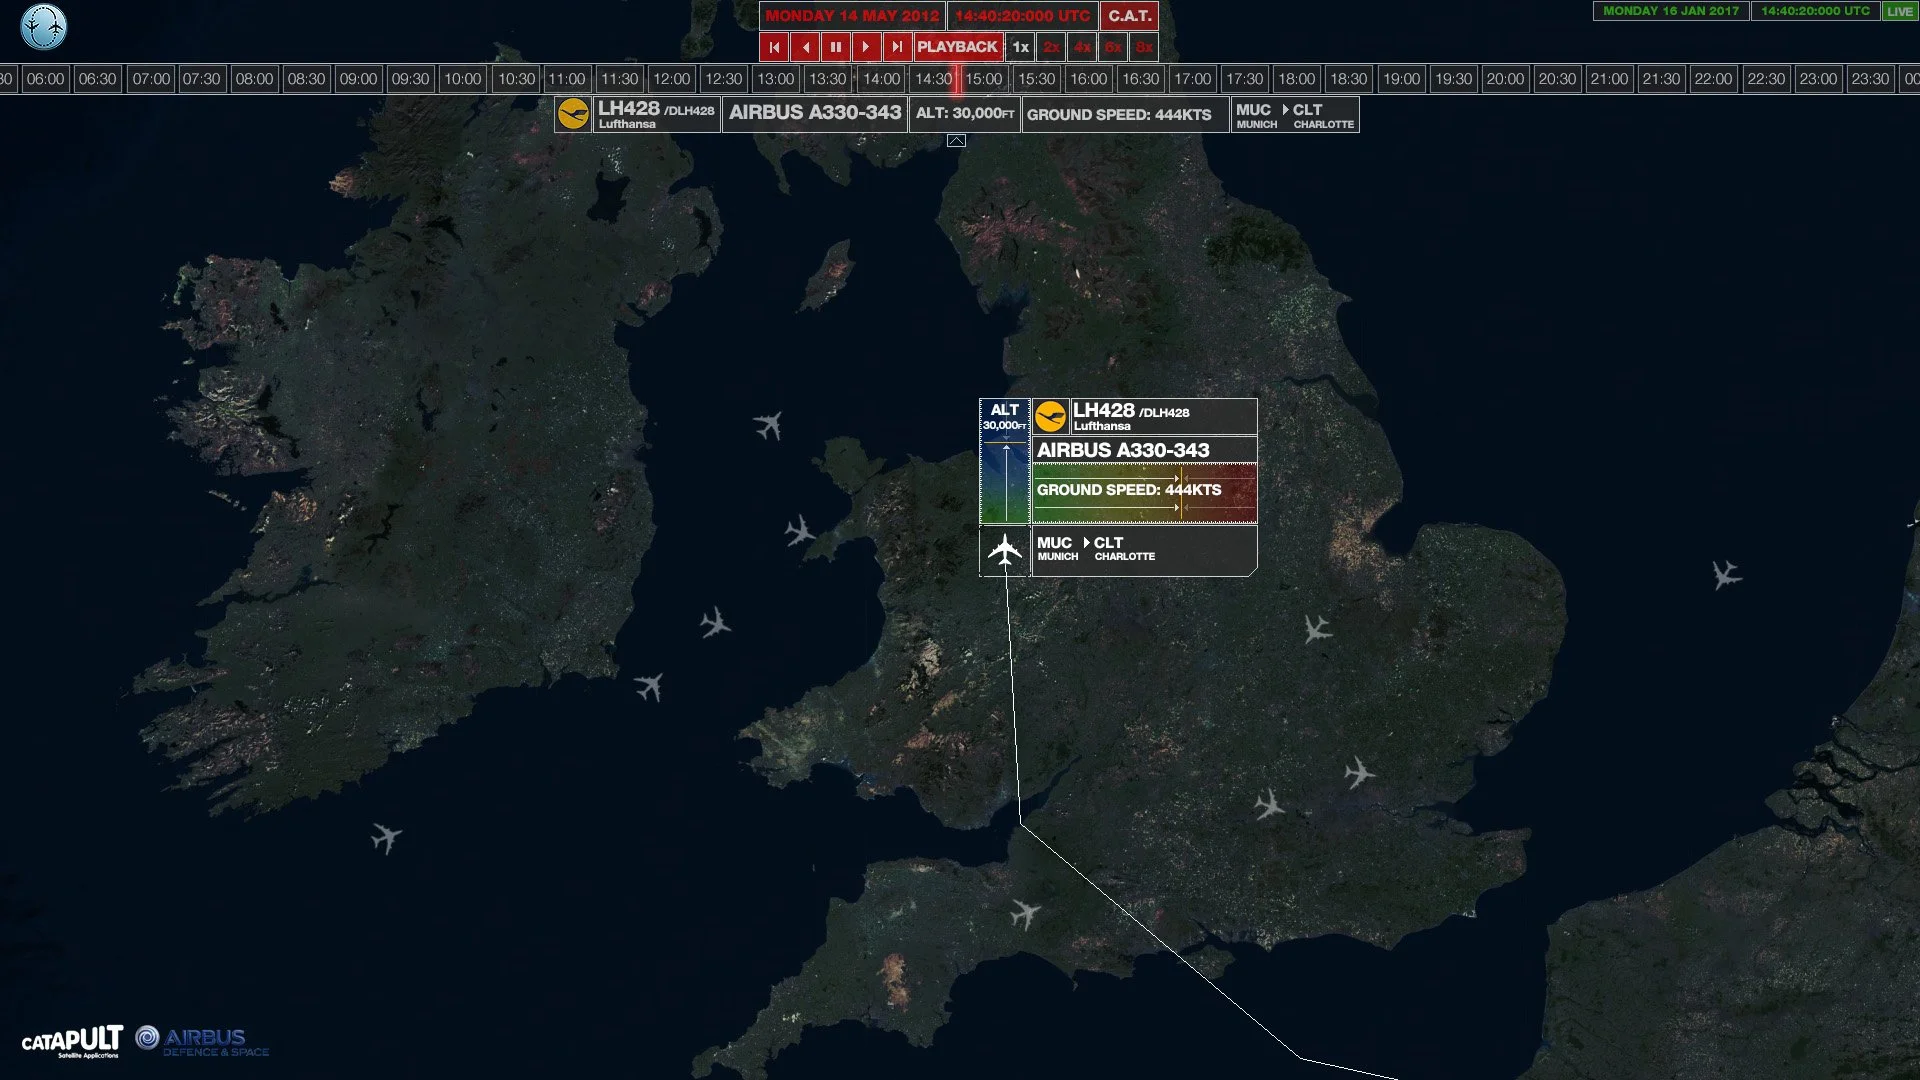The height and width of the screenshot is (1080, 1920).
Task: Jump timeline to 18:00 marker
Action: 1296,79
